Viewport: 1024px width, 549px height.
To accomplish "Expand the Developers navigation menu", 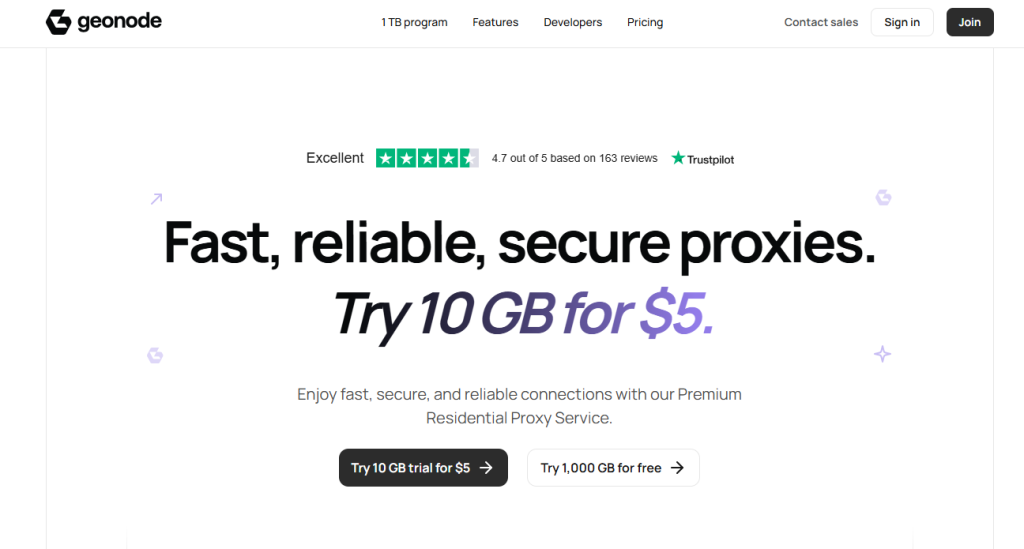I will pos(573,22).
